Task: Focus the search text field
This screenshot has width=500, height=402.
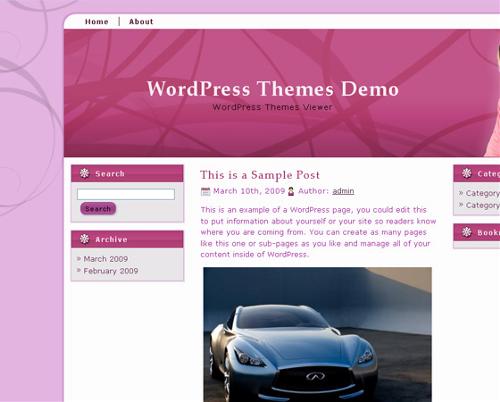Action: (x=126, y=194)
